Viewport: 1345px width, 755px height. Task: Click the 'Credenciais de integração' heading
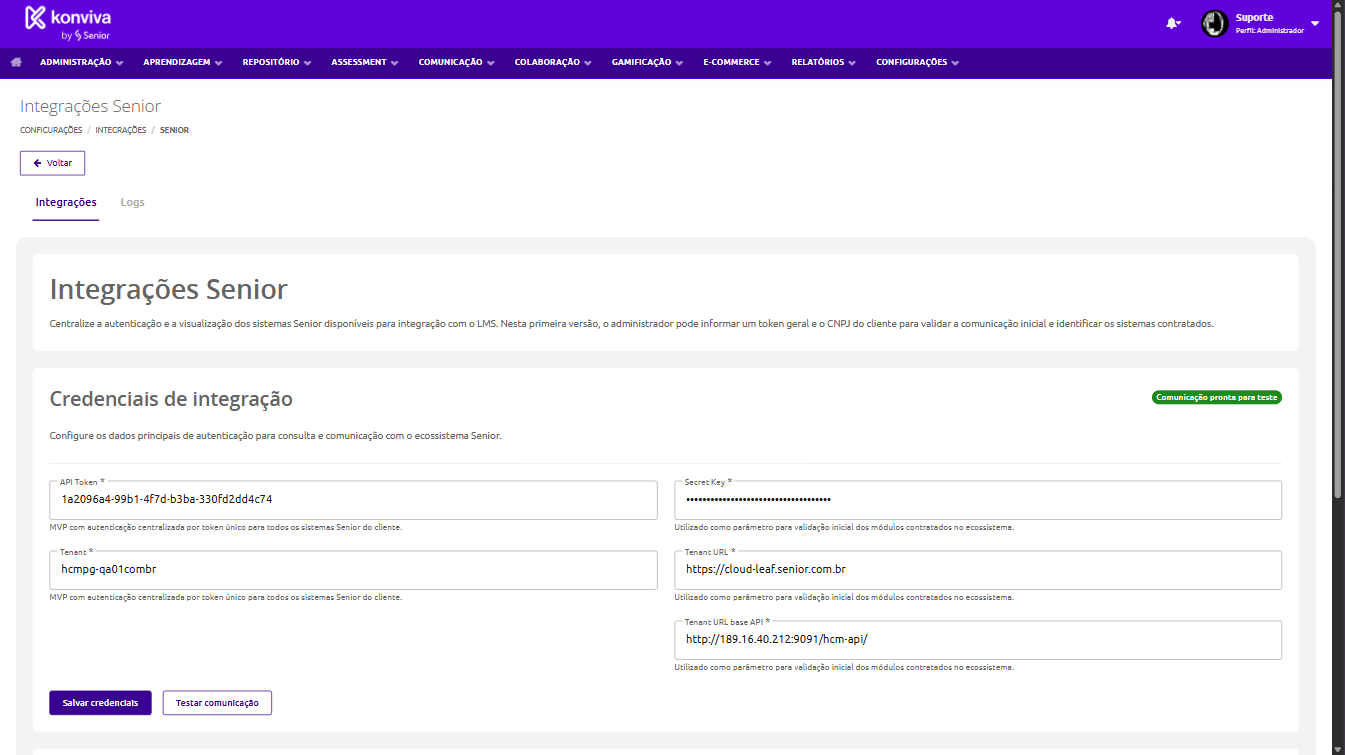[x=171, y=399]
